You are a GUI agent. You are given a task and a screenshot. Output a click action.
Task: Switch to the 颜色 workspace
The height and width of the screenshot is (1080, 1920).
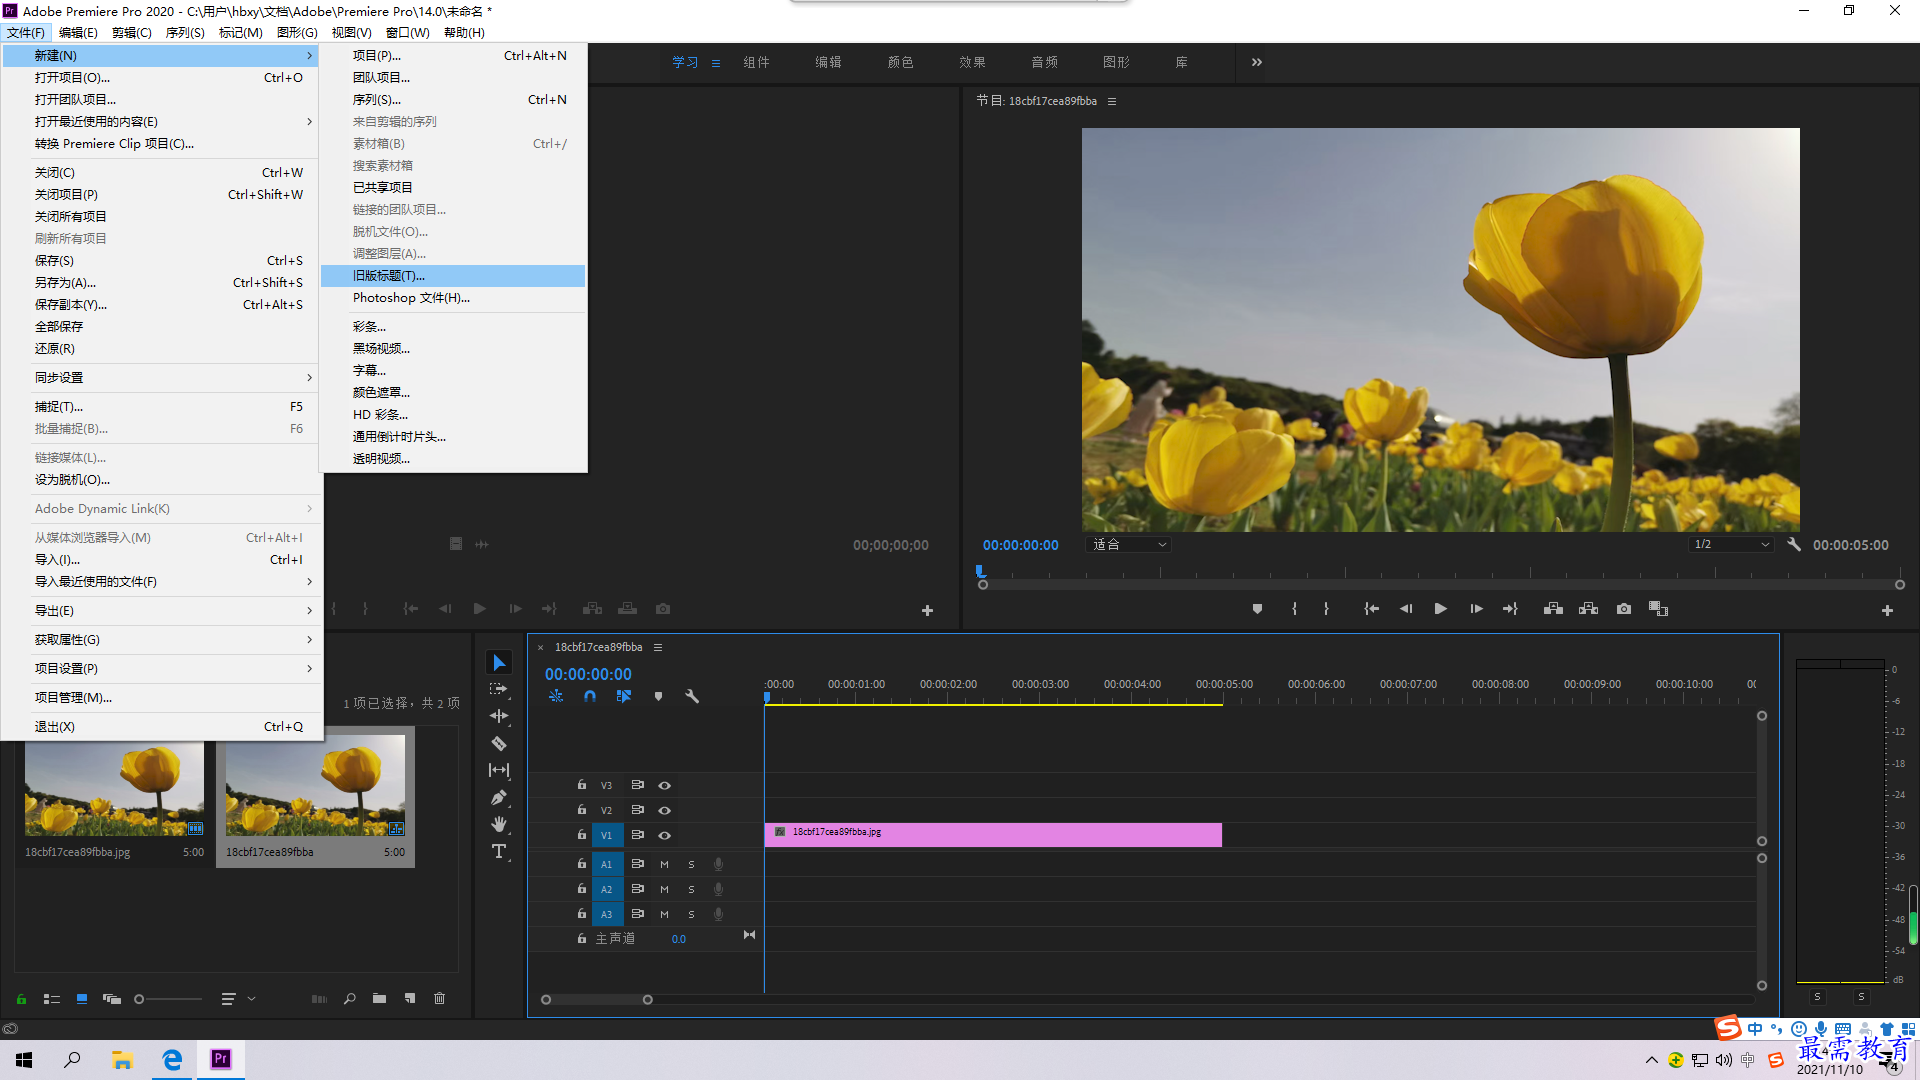click(900, 62)
